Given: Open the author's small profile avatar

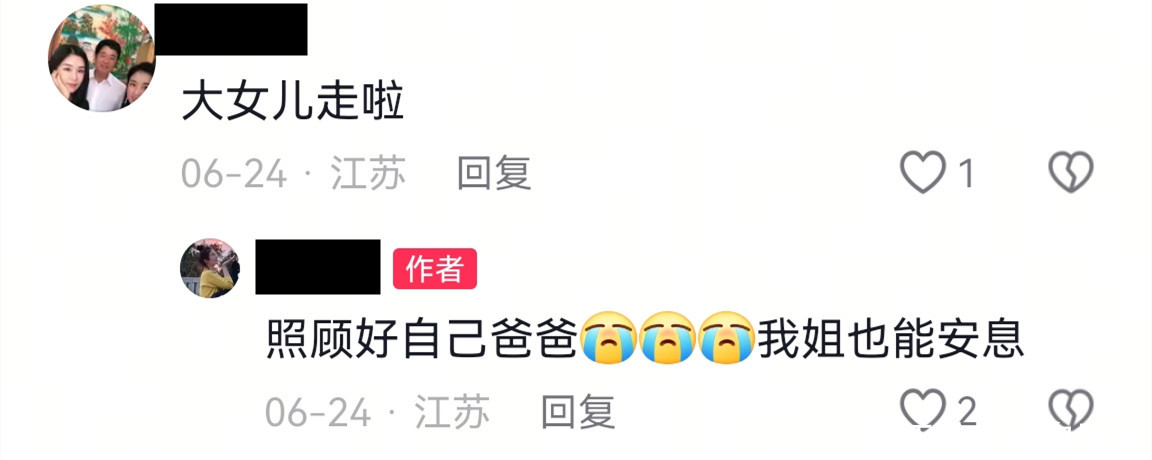Looking at the screenshot, I should [210, 268].
